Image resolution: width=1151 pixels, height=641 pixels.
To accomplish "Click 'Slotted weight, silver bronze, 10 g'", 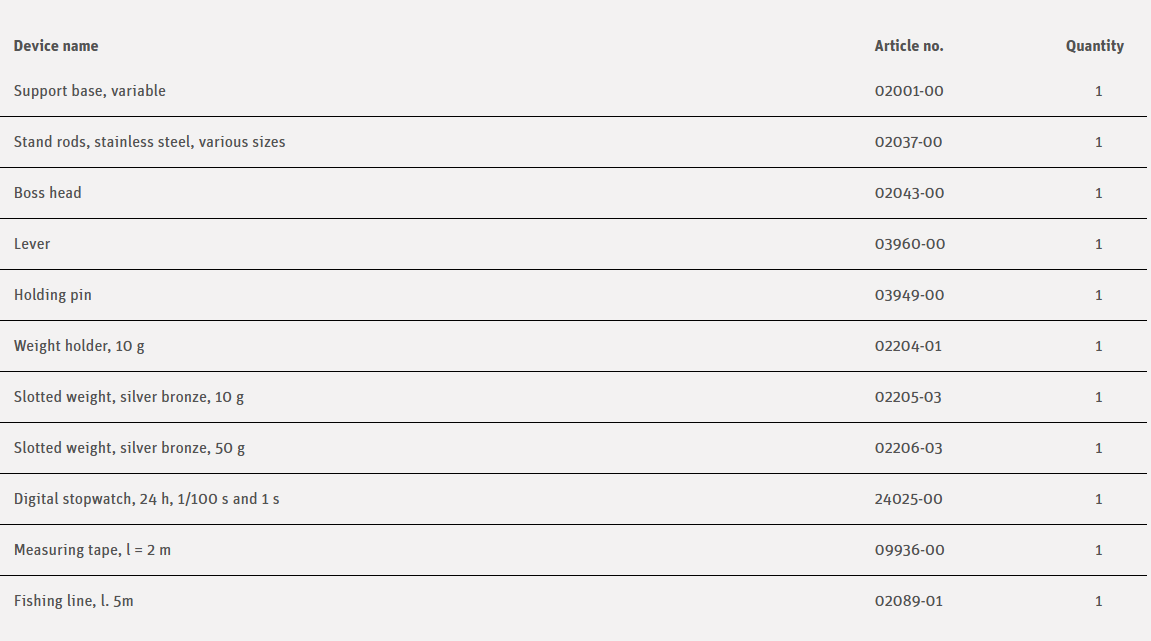I will tap(129, 397).
